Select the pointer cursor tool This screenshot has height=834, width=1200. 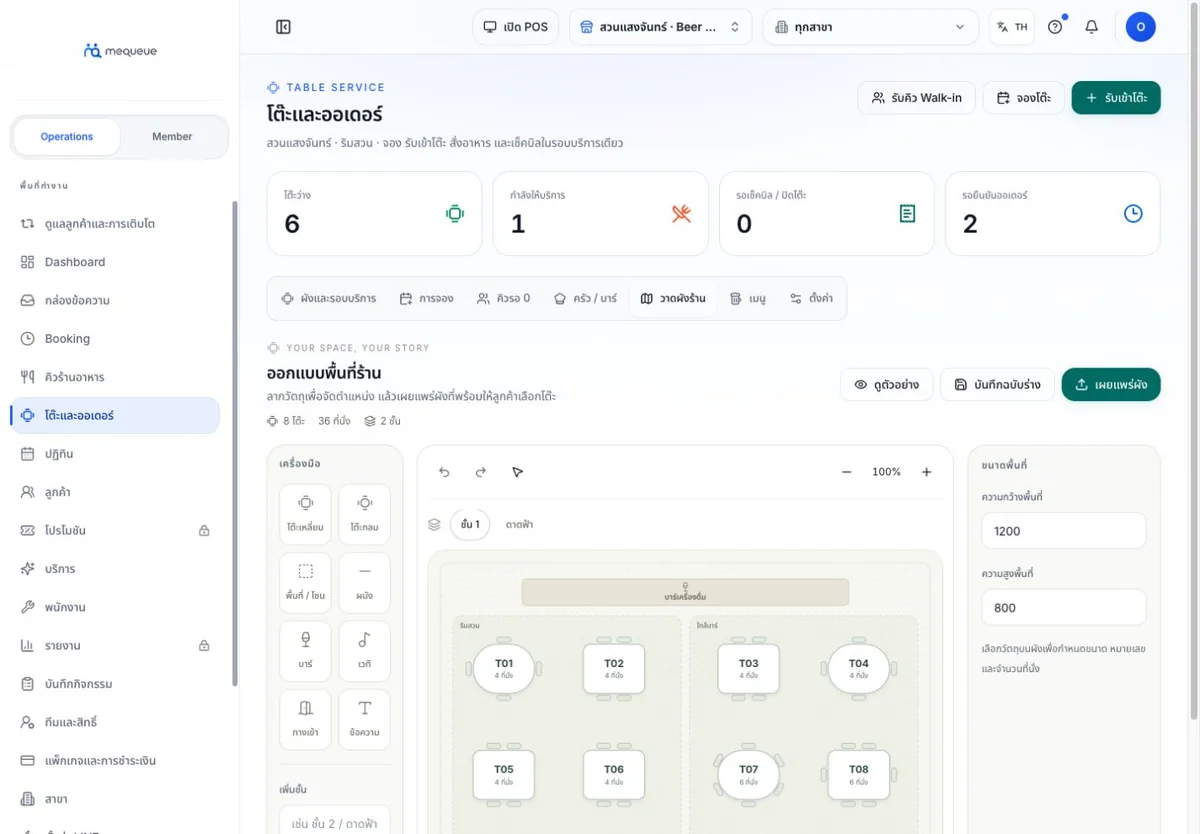[517, 472]
